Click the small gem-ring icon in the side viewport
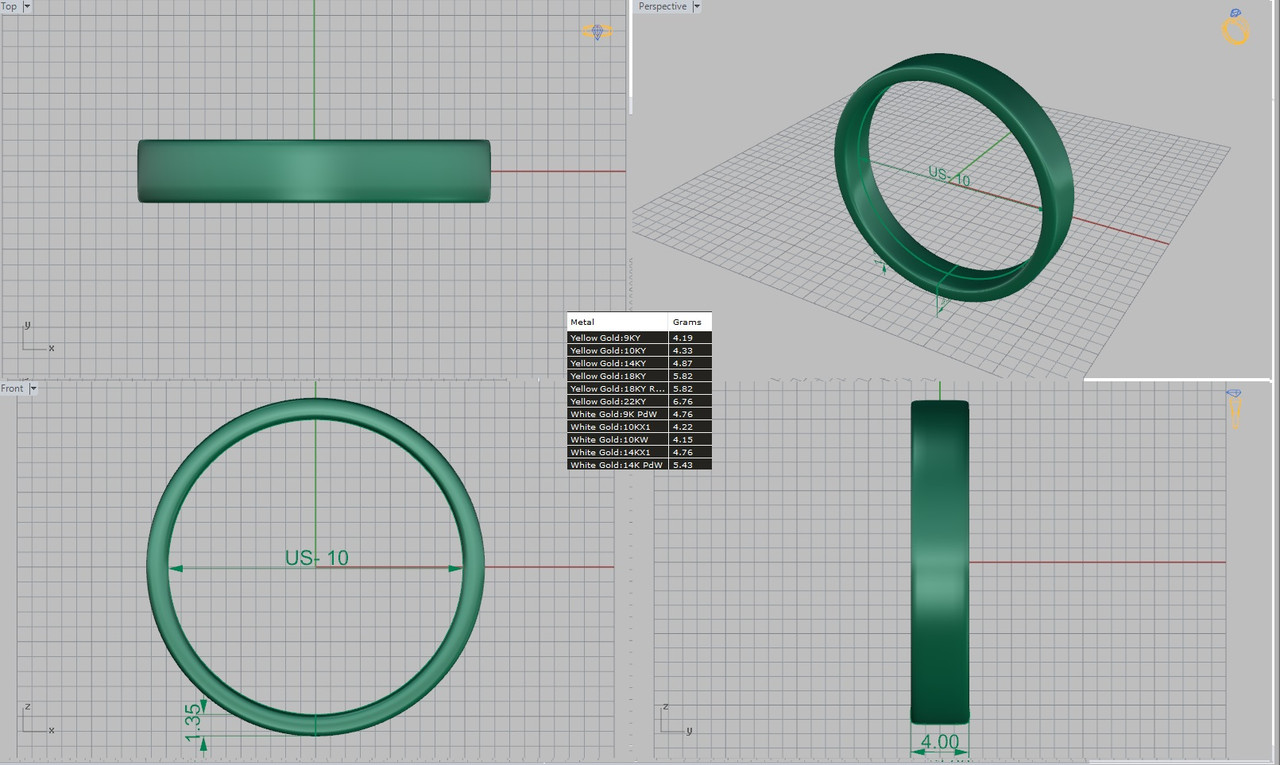The width and height of the screenshot is (1280, 765). (x=1234, y=409)
